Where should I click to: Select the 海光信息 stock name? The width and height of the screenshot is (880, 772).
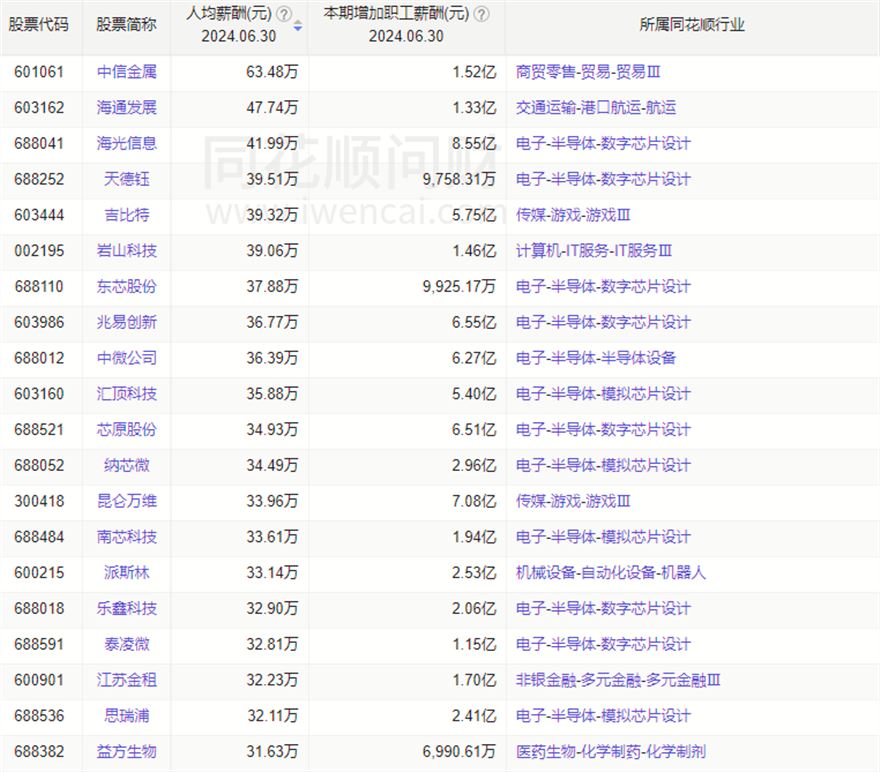[127, 143]
